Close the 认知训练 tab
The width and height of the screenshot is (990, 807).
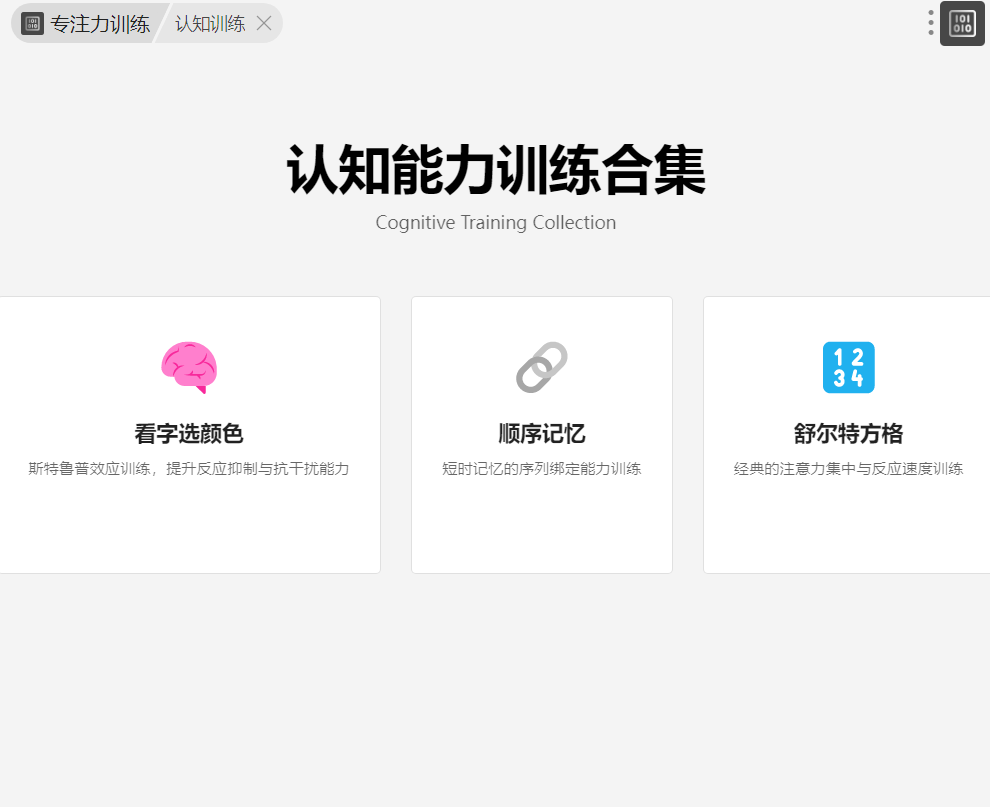[264, 23]
